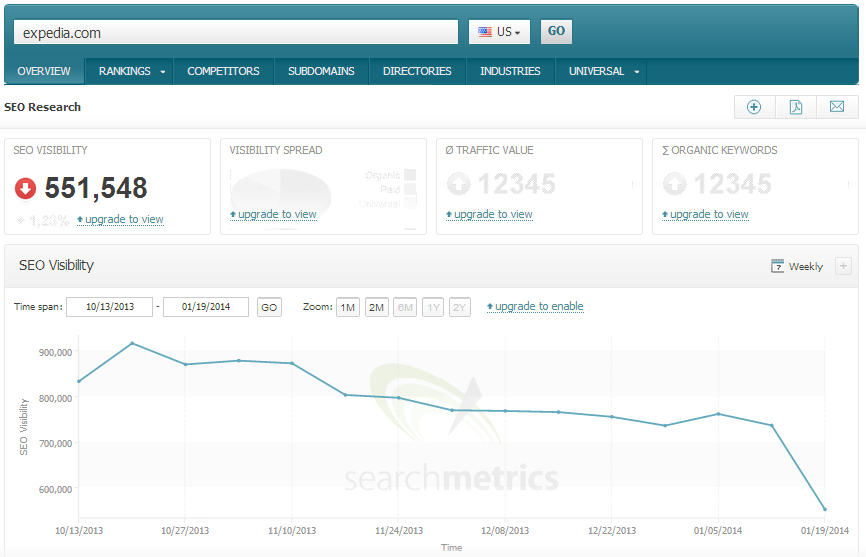Click upgrade to view in Organic Keywords
866x557 pixels.
(705, 214)
